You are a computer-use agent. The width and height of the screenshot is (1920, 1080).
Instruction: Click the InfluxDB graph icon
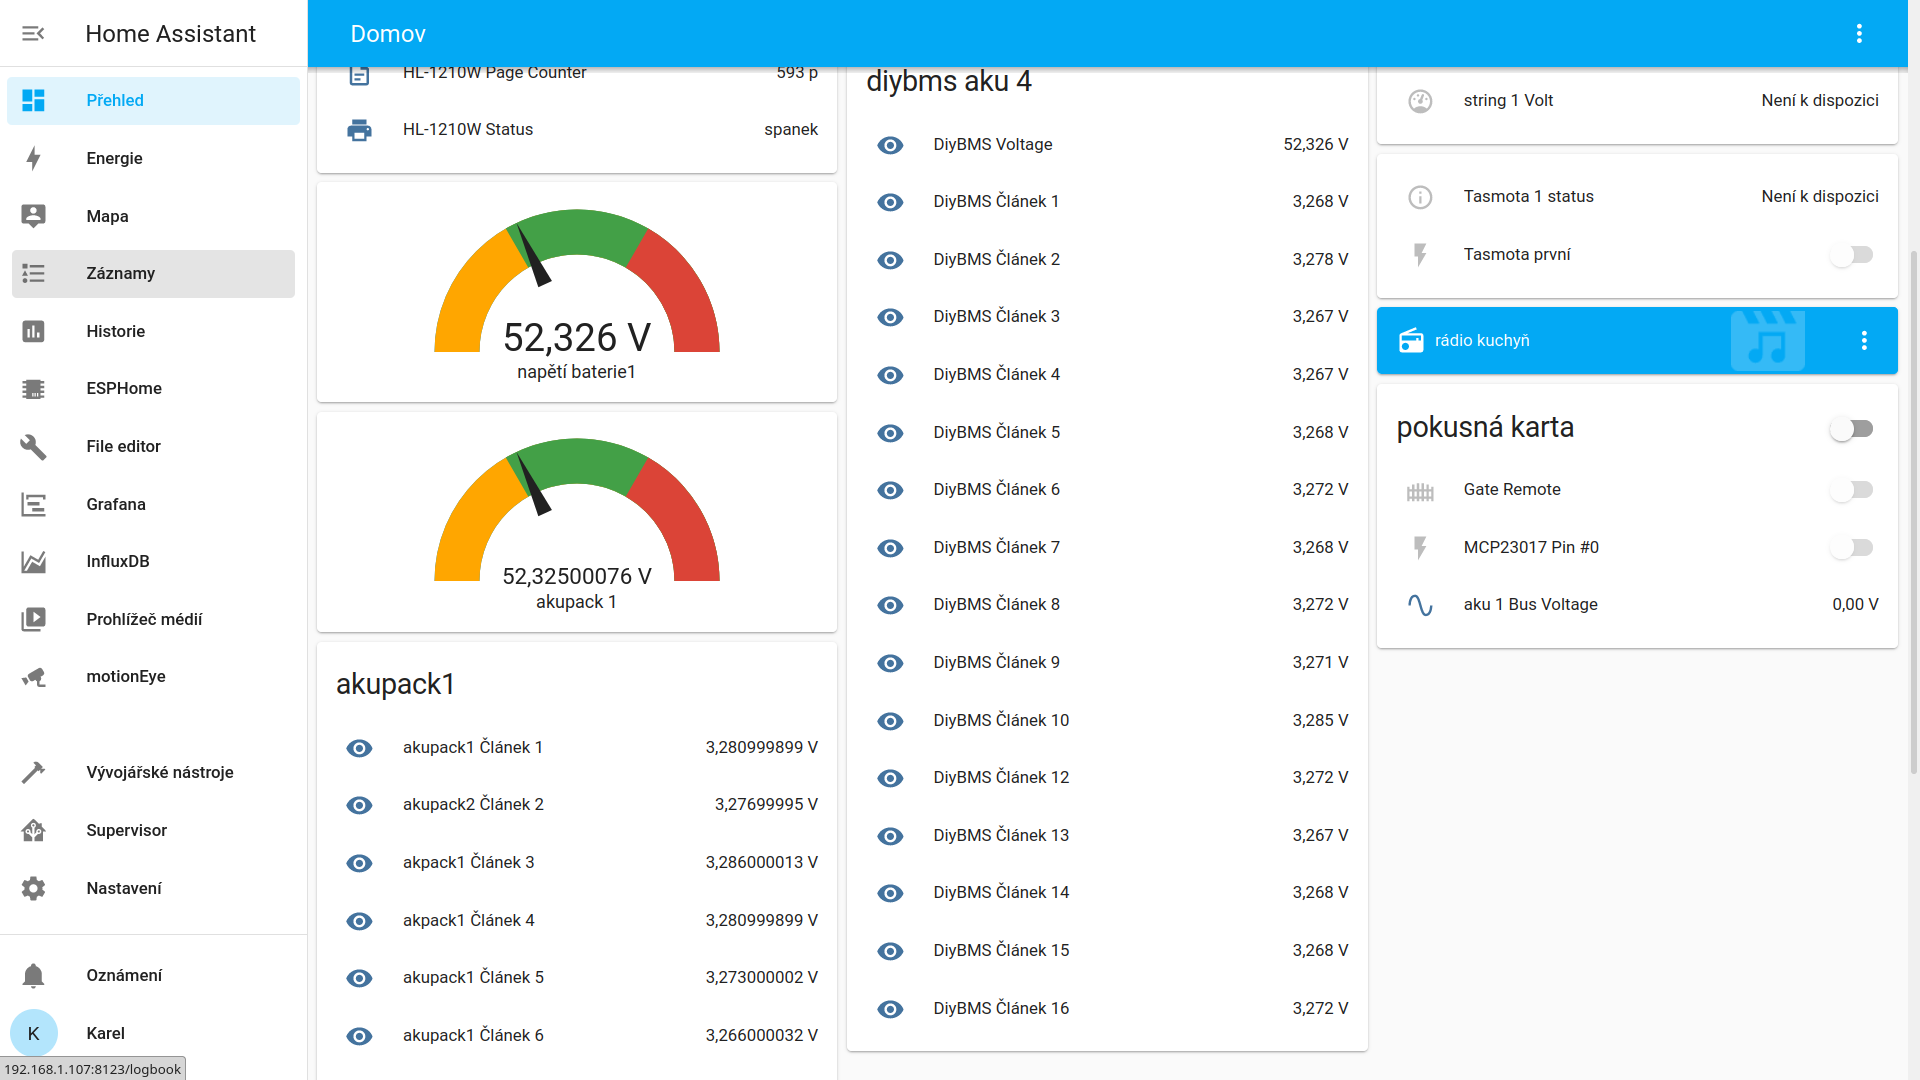pyautogui.click(x=33, y=562)
